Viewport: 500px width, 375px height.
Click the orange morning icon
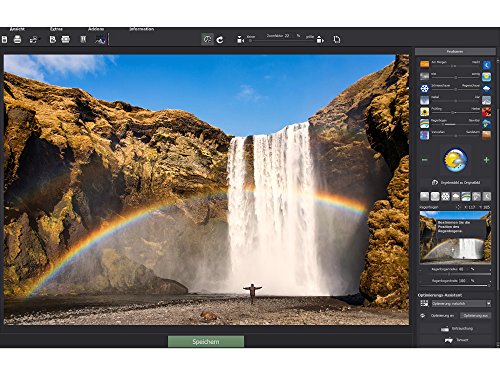(x=424, y=64)
